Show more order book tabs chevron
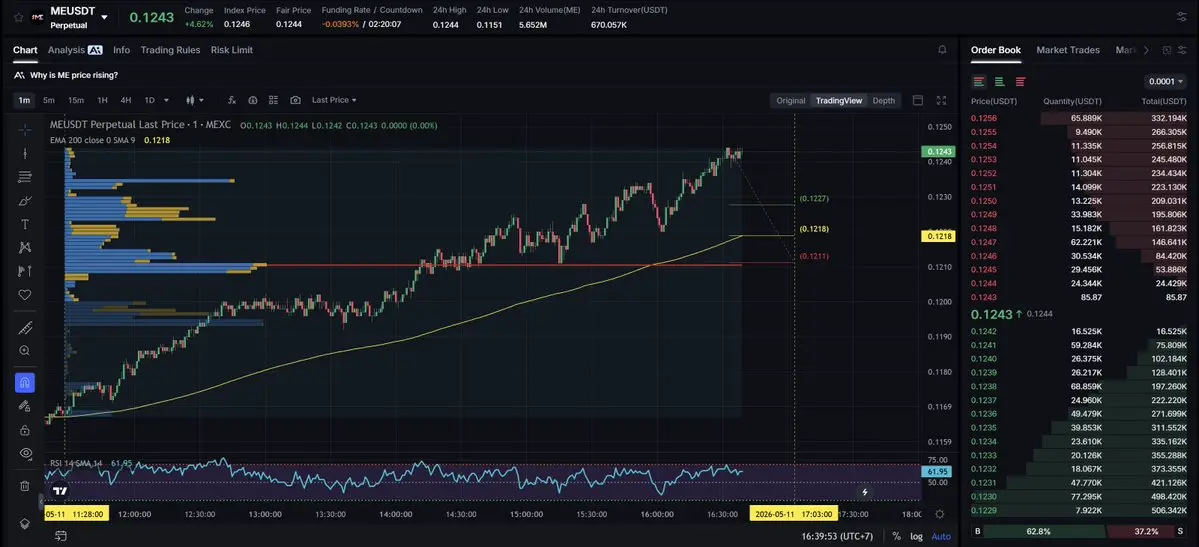 click(1145, 50)
